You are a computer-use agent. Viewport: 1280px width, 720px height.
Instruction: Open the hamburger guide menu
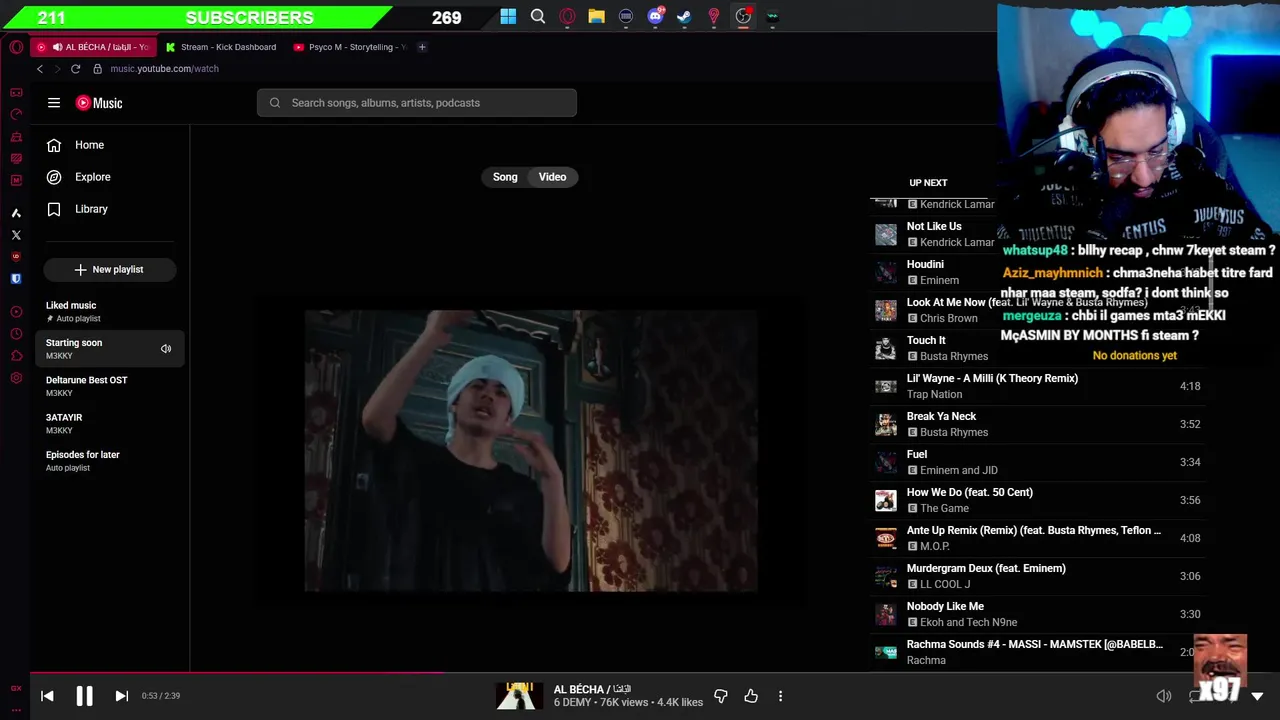tap(54, 103)
